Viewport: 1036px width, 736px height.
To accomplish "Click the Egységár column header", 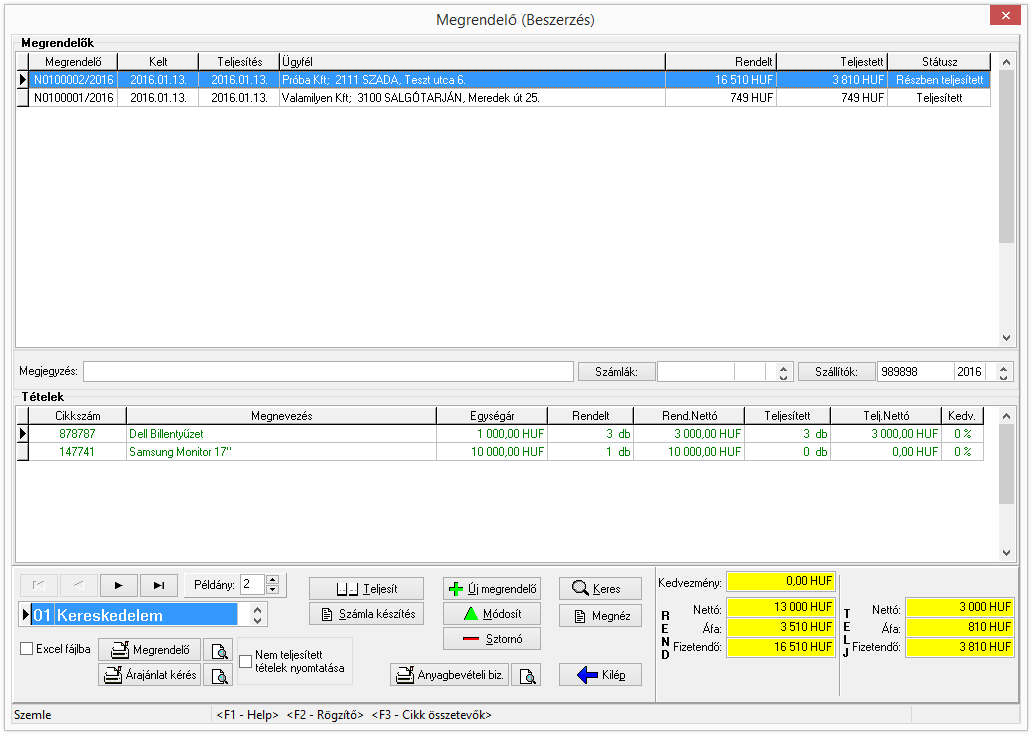I will 492,416.
